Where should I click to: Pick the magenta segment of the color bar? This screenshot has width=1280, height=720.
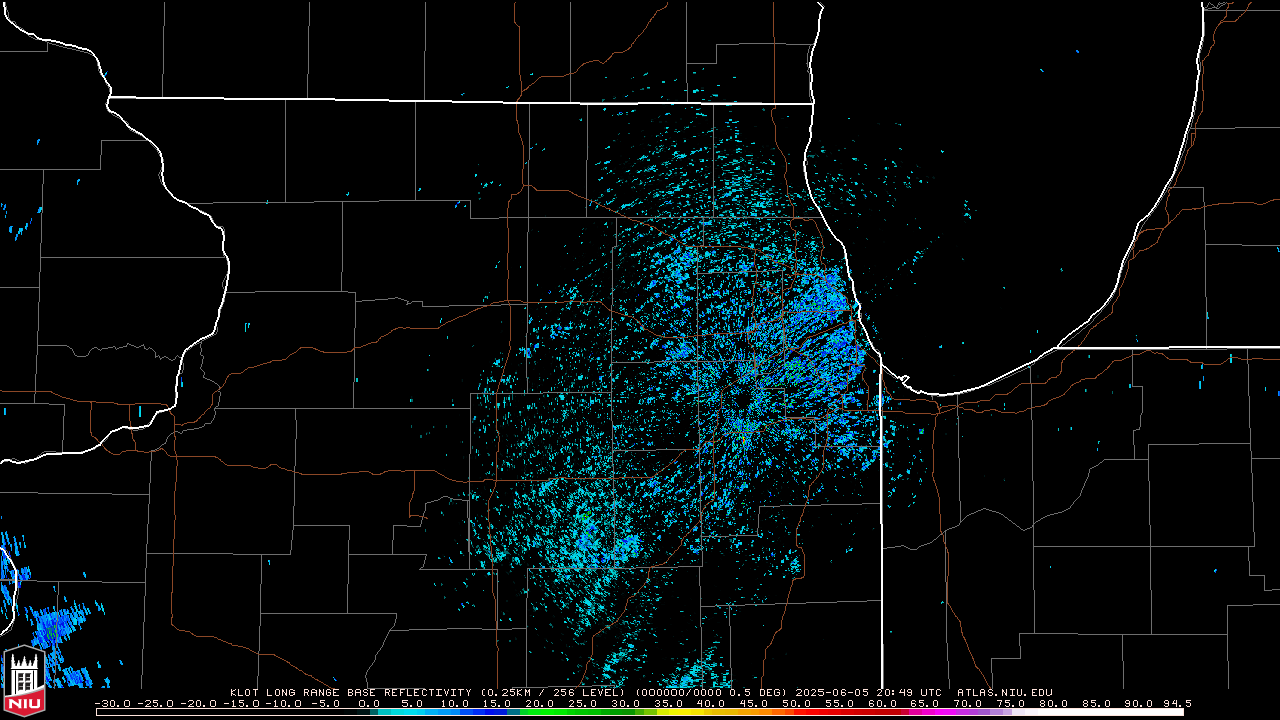[932, 712]
